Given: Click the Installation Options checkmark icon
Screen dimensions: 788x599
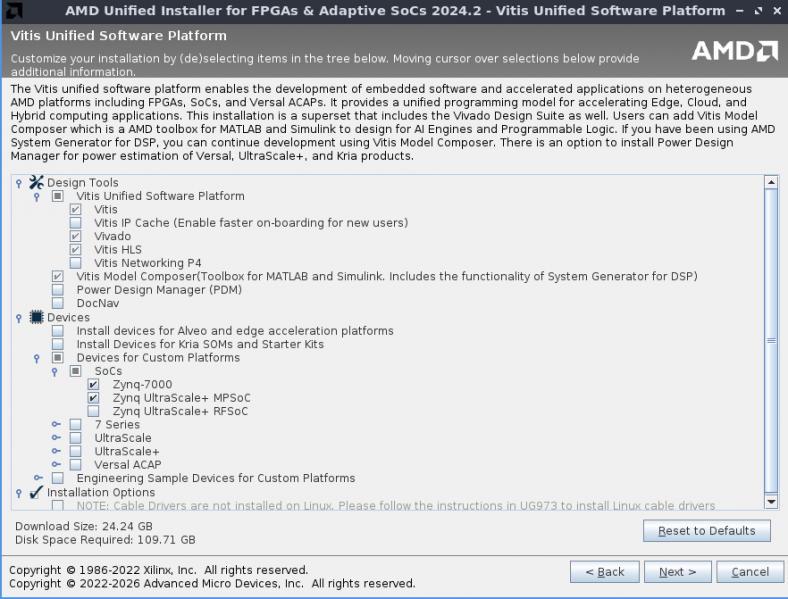Looking at the screenshot, I should pyautogui.click(x=36, y=492).
